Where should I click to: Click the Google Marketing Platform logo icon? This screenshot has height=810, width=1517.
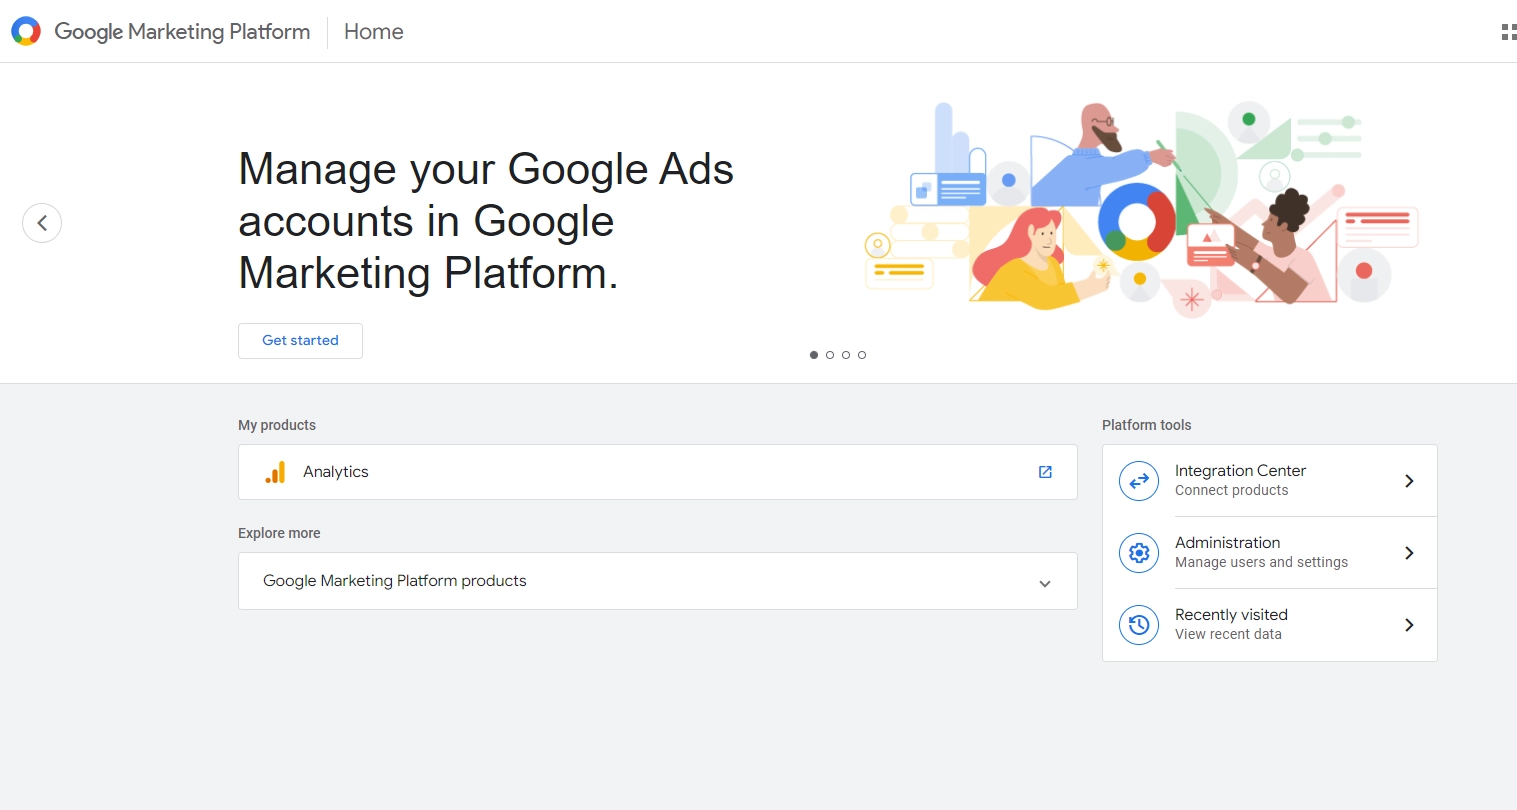(26, 31)
